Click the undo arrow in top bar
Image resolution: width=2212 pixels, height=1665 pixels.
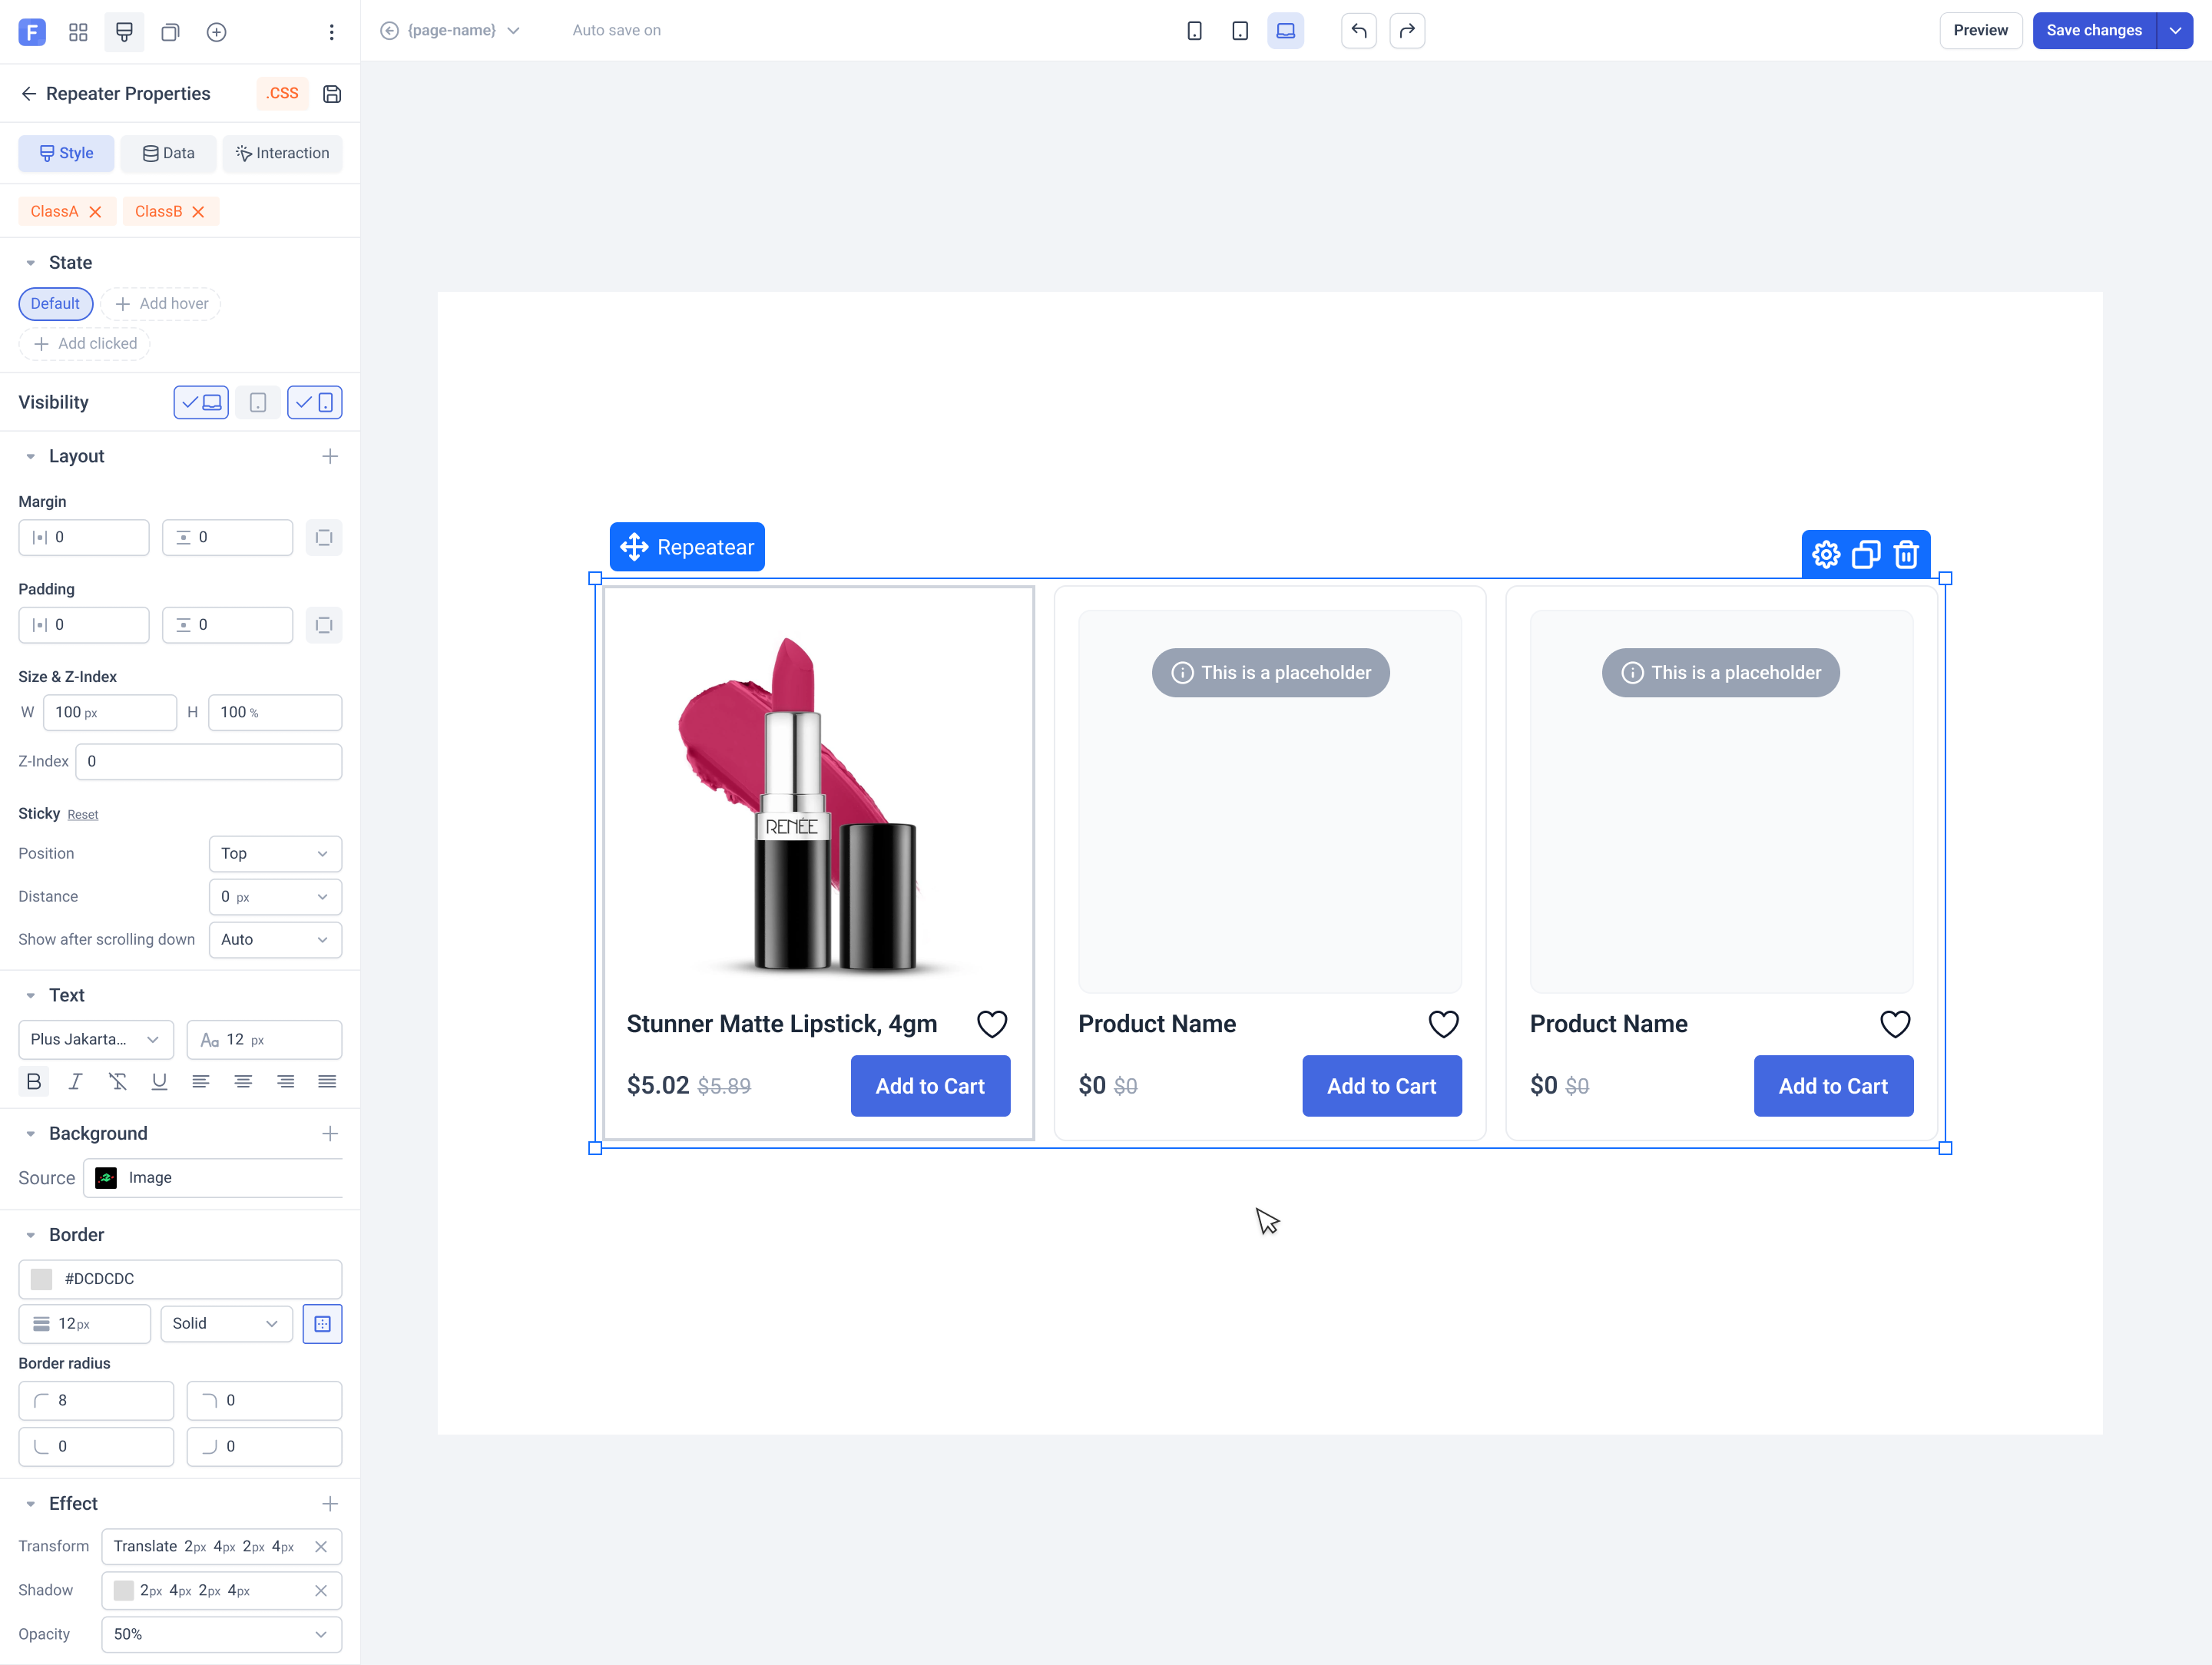(1359, 31)
